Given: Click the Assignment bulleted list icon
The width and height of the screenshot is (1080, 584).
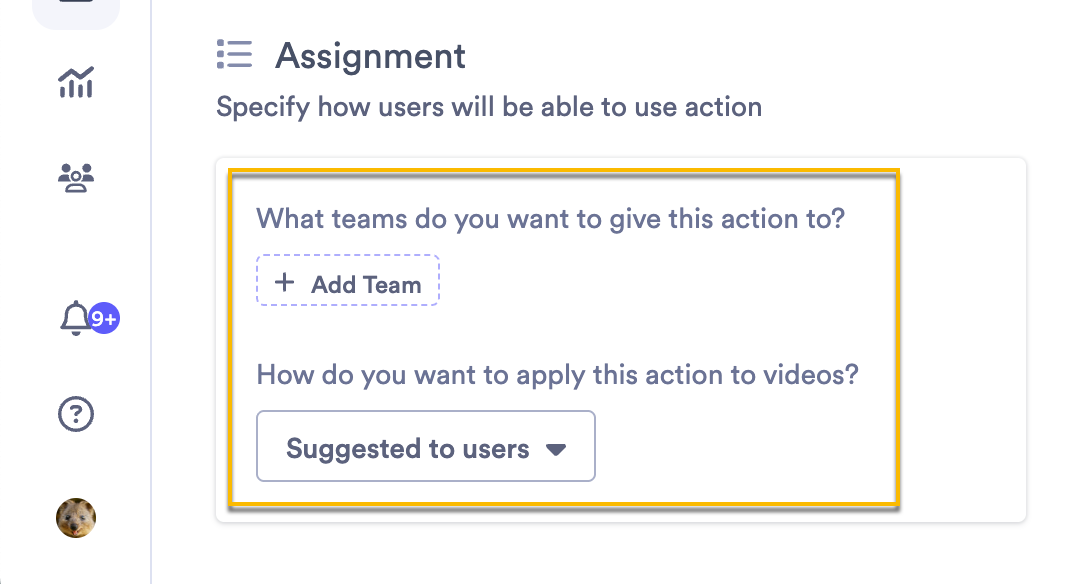Looking at the screenshot, I should point(234,55).
